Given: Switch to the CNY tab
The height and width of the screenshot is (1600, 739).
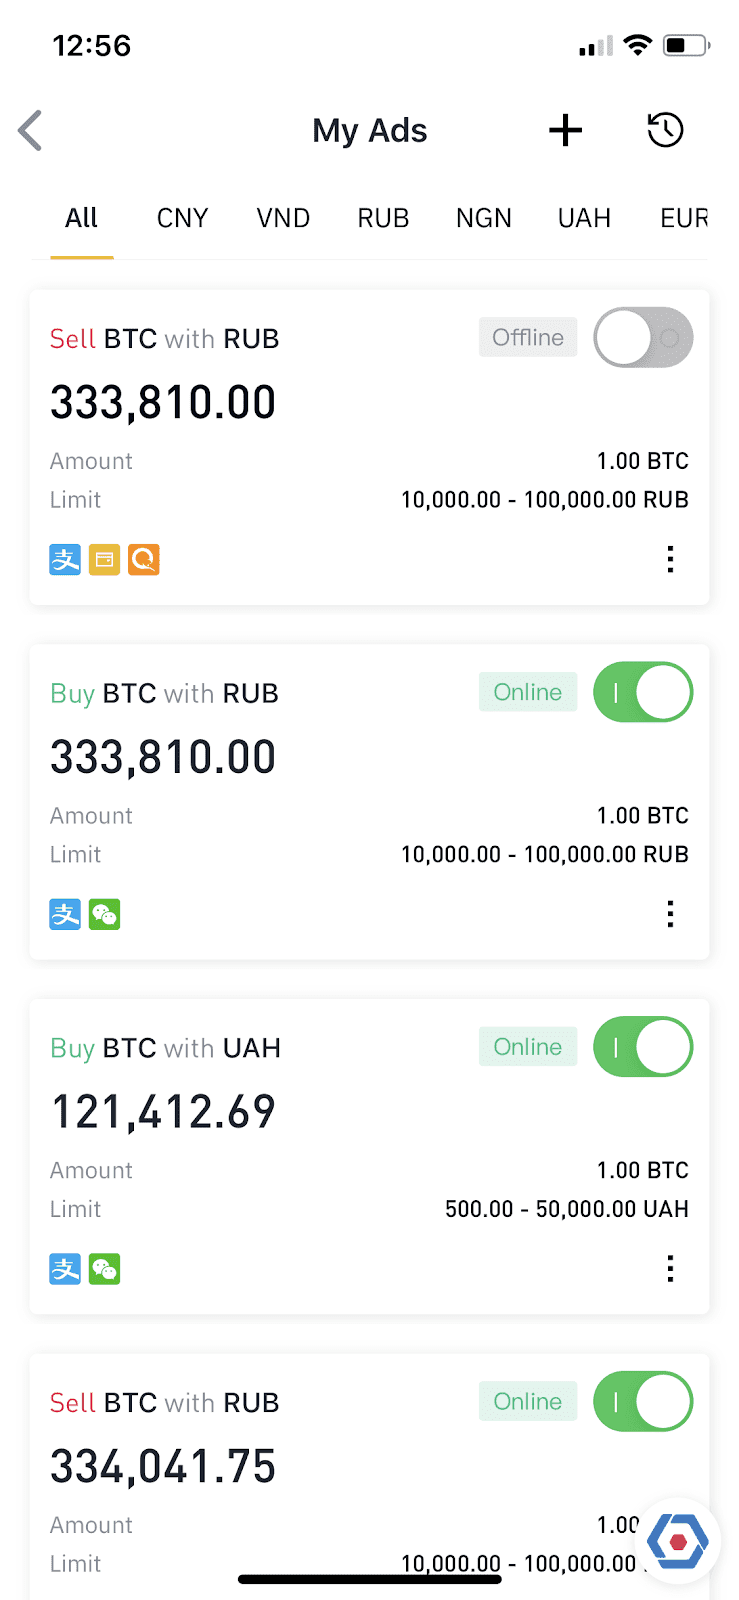Looking at the screenshot, I should pos(182,218).
